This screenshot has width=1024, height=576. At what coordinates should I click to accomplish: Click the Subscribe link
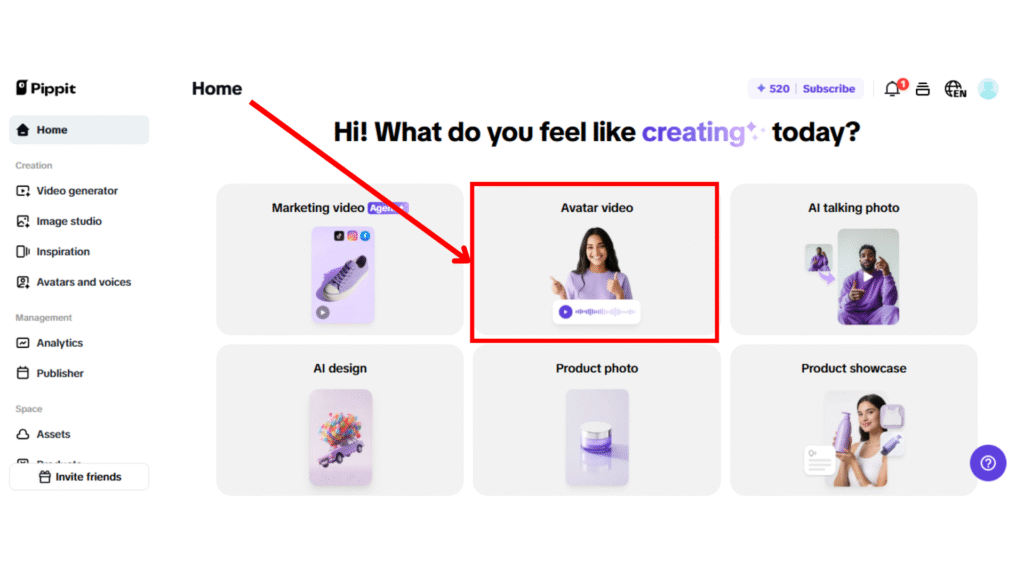tap(829, 89)
